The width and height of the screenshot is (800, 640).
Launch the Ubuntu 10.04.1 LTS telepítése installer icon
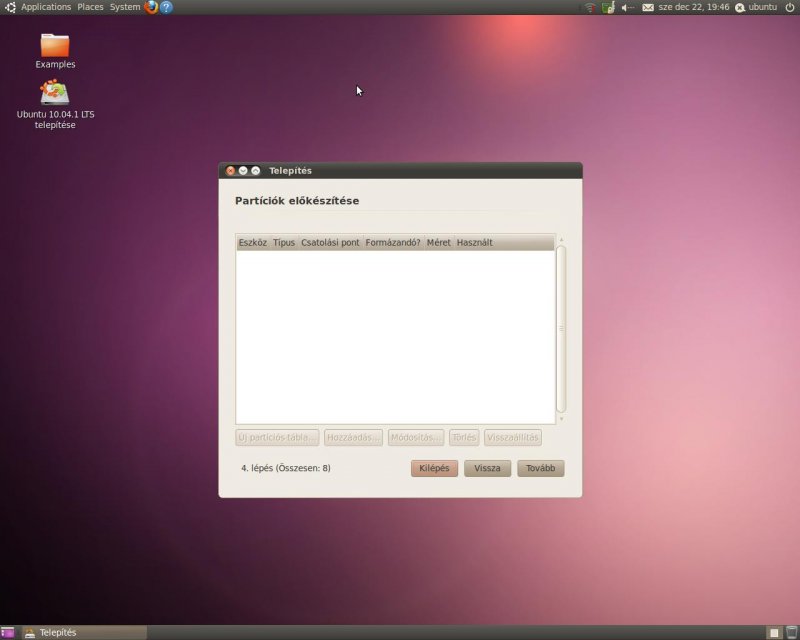click(x=55, y=104)
